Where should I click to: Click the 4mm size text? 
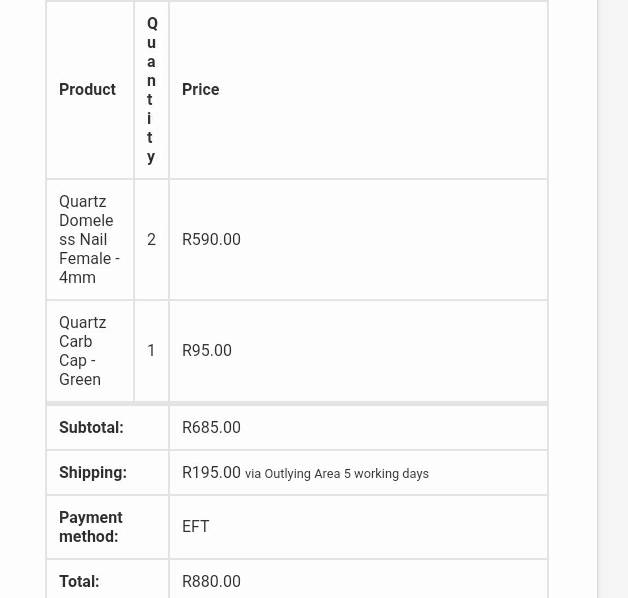pyautogui.click(x=77, y=278)
